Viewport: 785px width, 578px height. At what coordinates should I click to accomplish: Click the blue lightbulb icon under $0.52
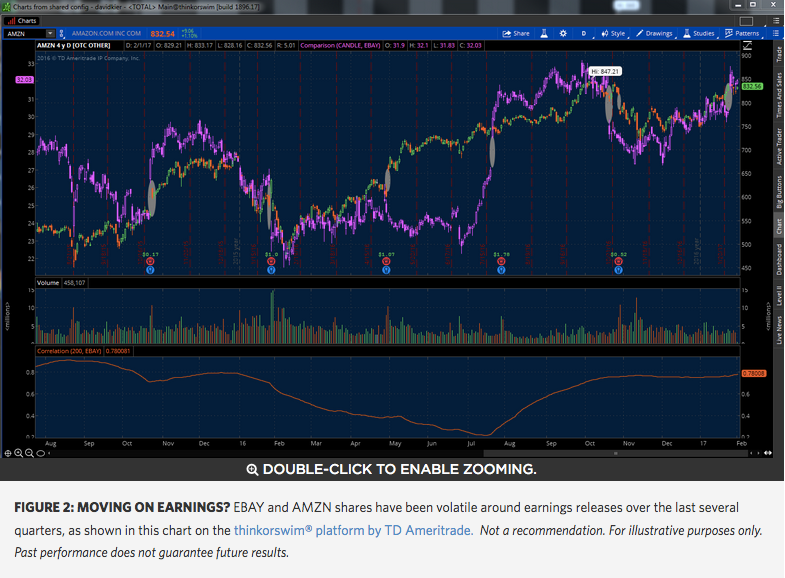[x=618, y=270]
